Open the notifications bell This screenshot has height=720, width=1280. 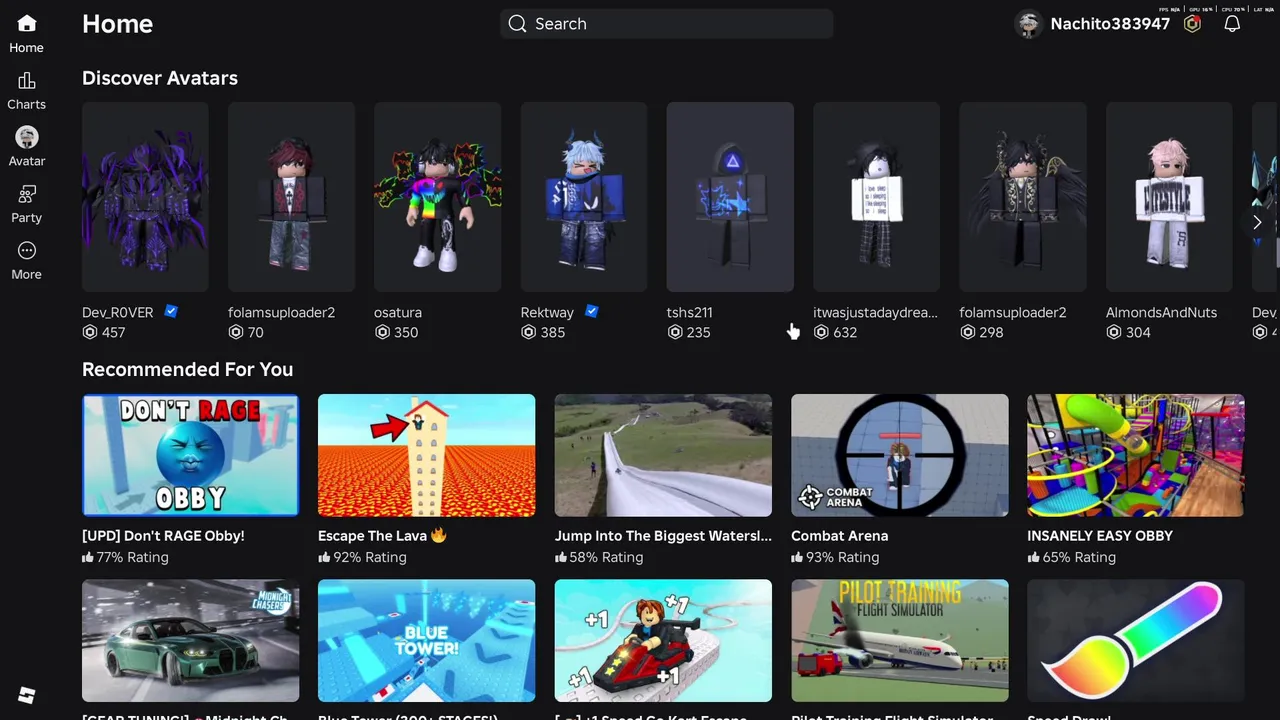pos(1232,24)
